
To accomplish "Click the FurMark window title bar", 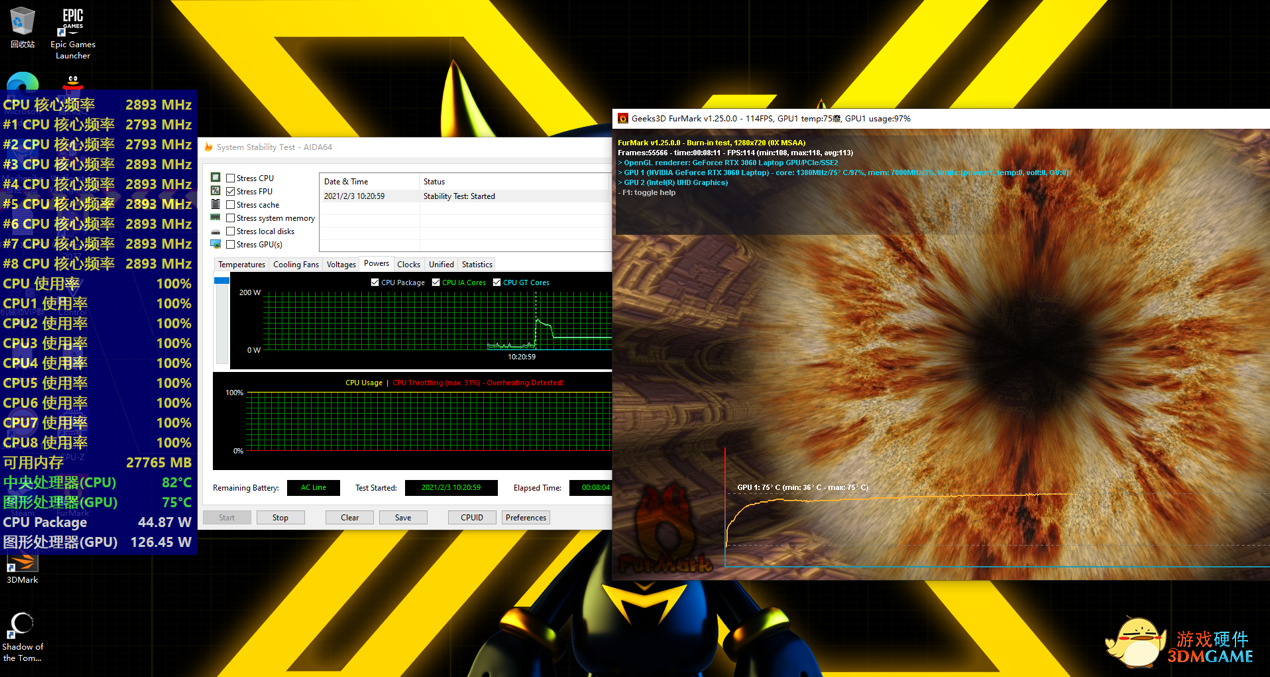I will tap(941, 118).
